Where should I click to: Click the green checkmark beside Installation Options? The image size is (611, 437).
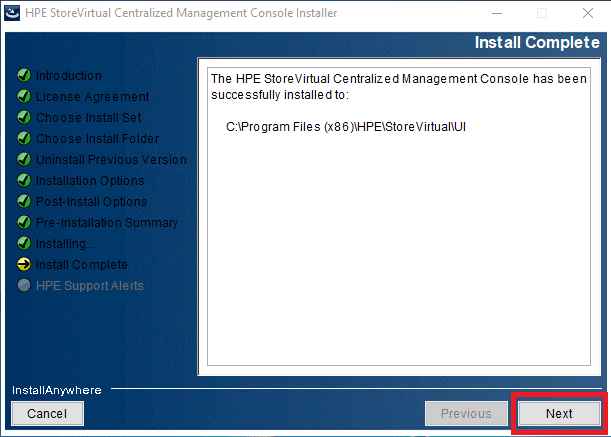coord(24,180)
